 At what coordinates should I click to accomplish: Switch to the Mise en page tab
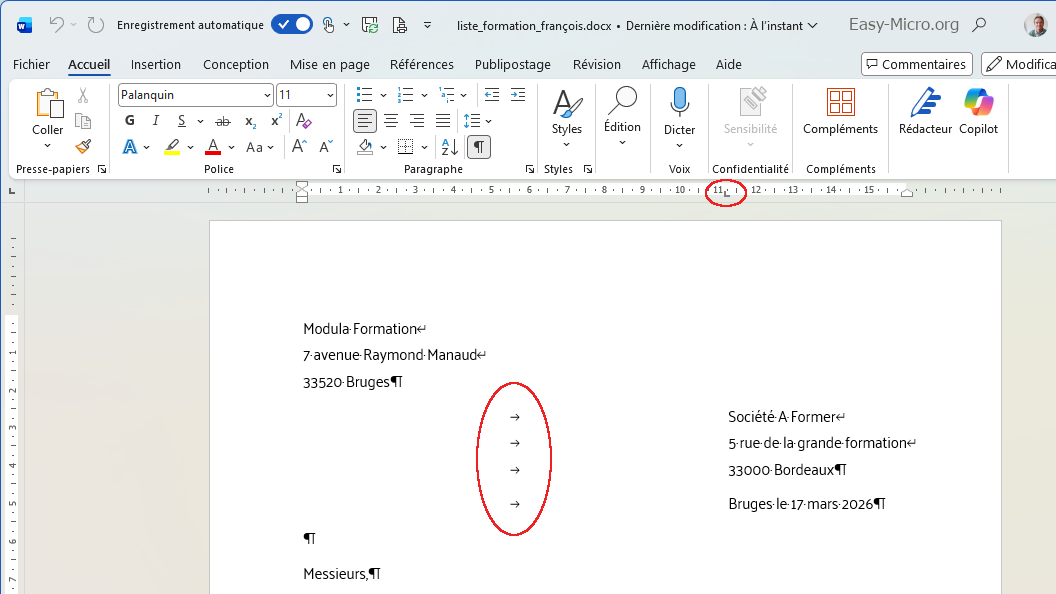[329, 64]
